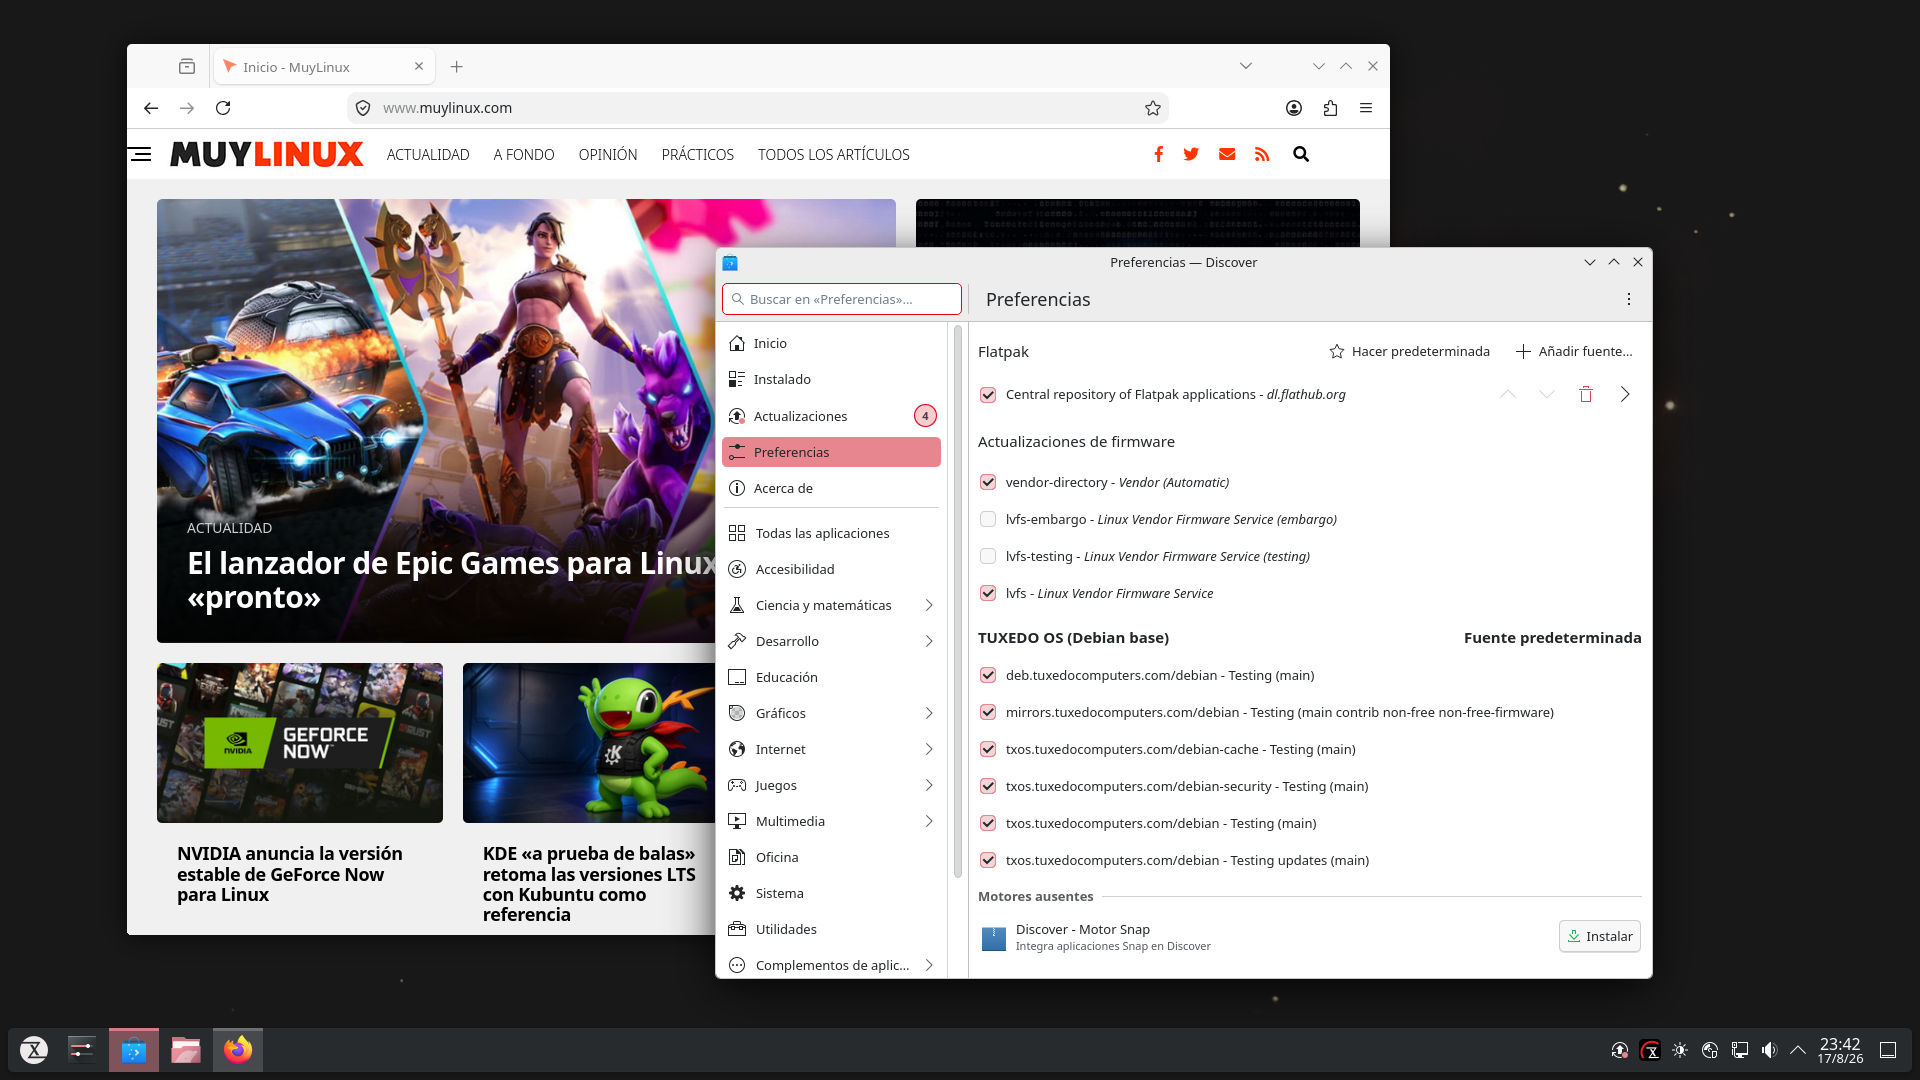Image resolution: width=1920 pixels, height=1080 pixels.
Task: Open MuyLinux site hamburger menu
Action: 140,154
